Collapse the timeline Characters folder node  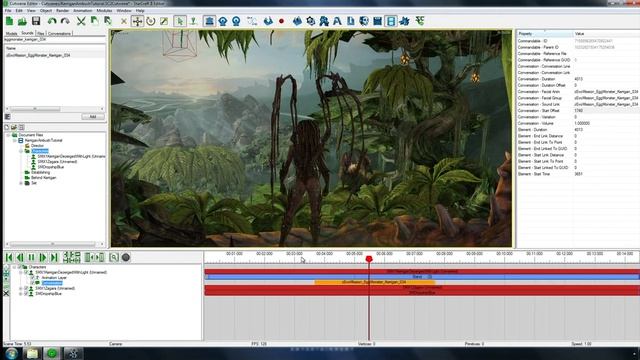tap(14, 267)
